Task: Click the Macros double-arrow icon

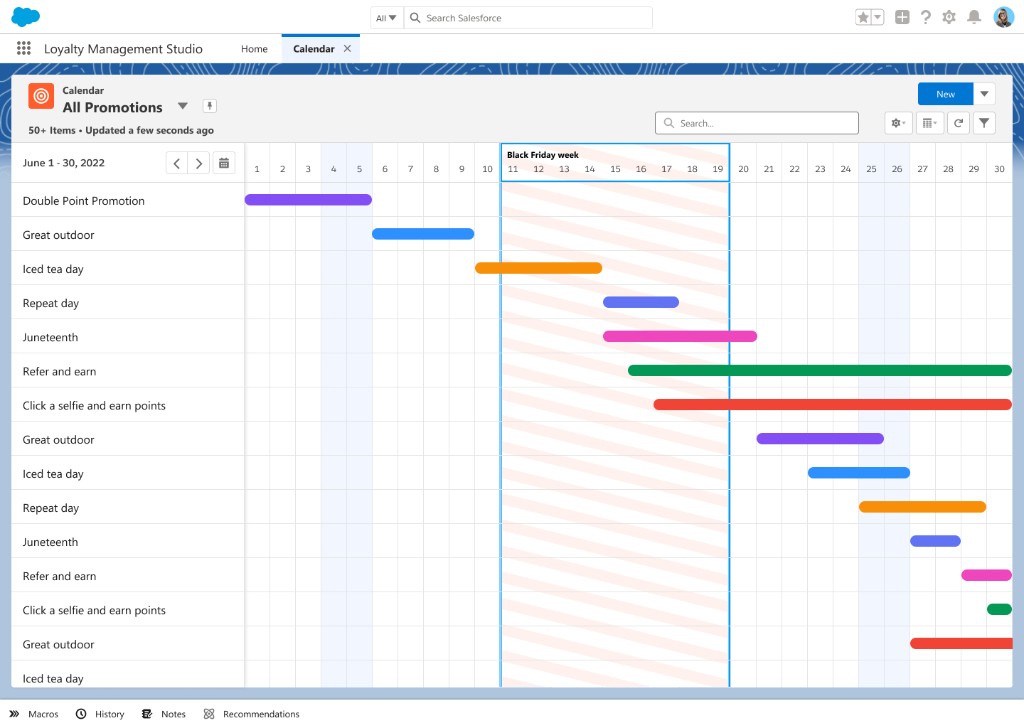Action: [14, 714]
